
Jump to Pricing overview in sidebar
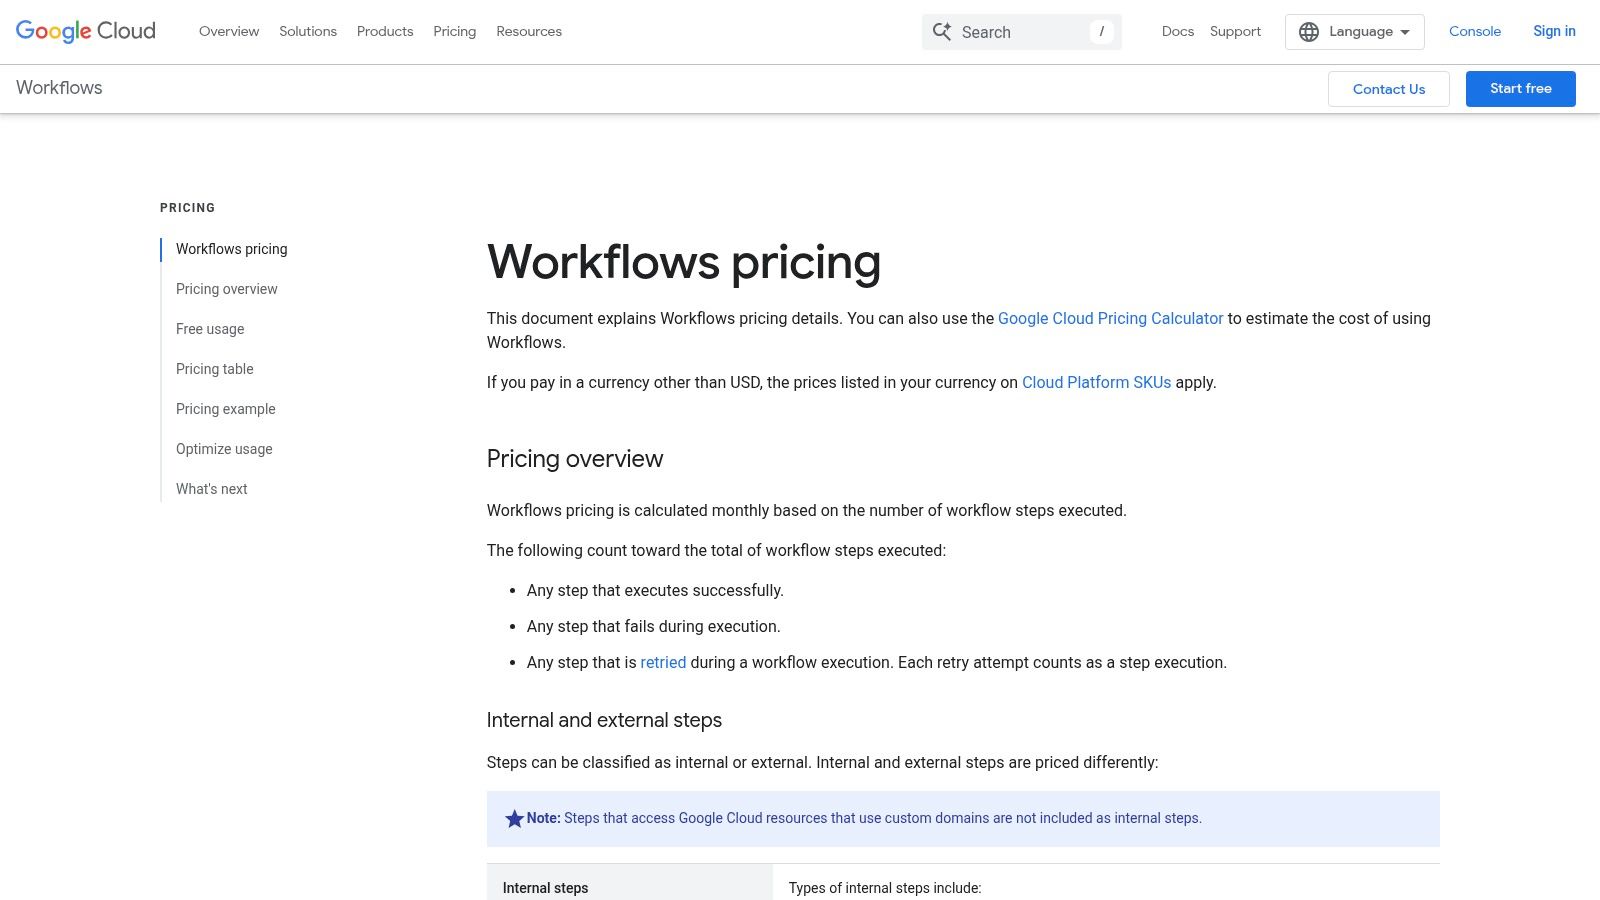[x=227, y=289]
